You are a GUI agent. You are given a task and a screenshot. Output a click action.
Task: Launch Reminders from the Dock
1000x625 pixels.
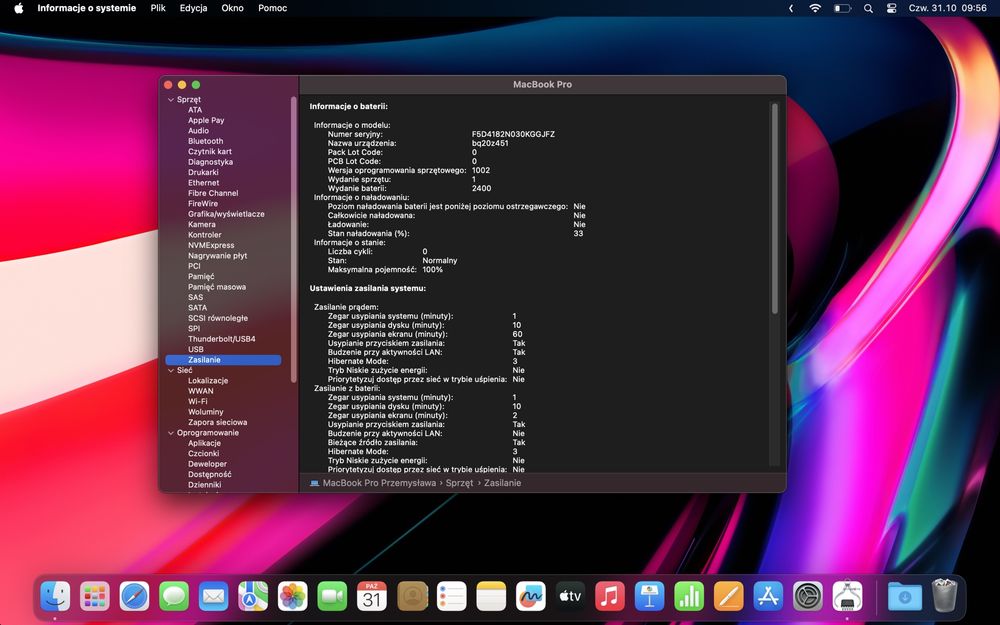tap(452, 597)
